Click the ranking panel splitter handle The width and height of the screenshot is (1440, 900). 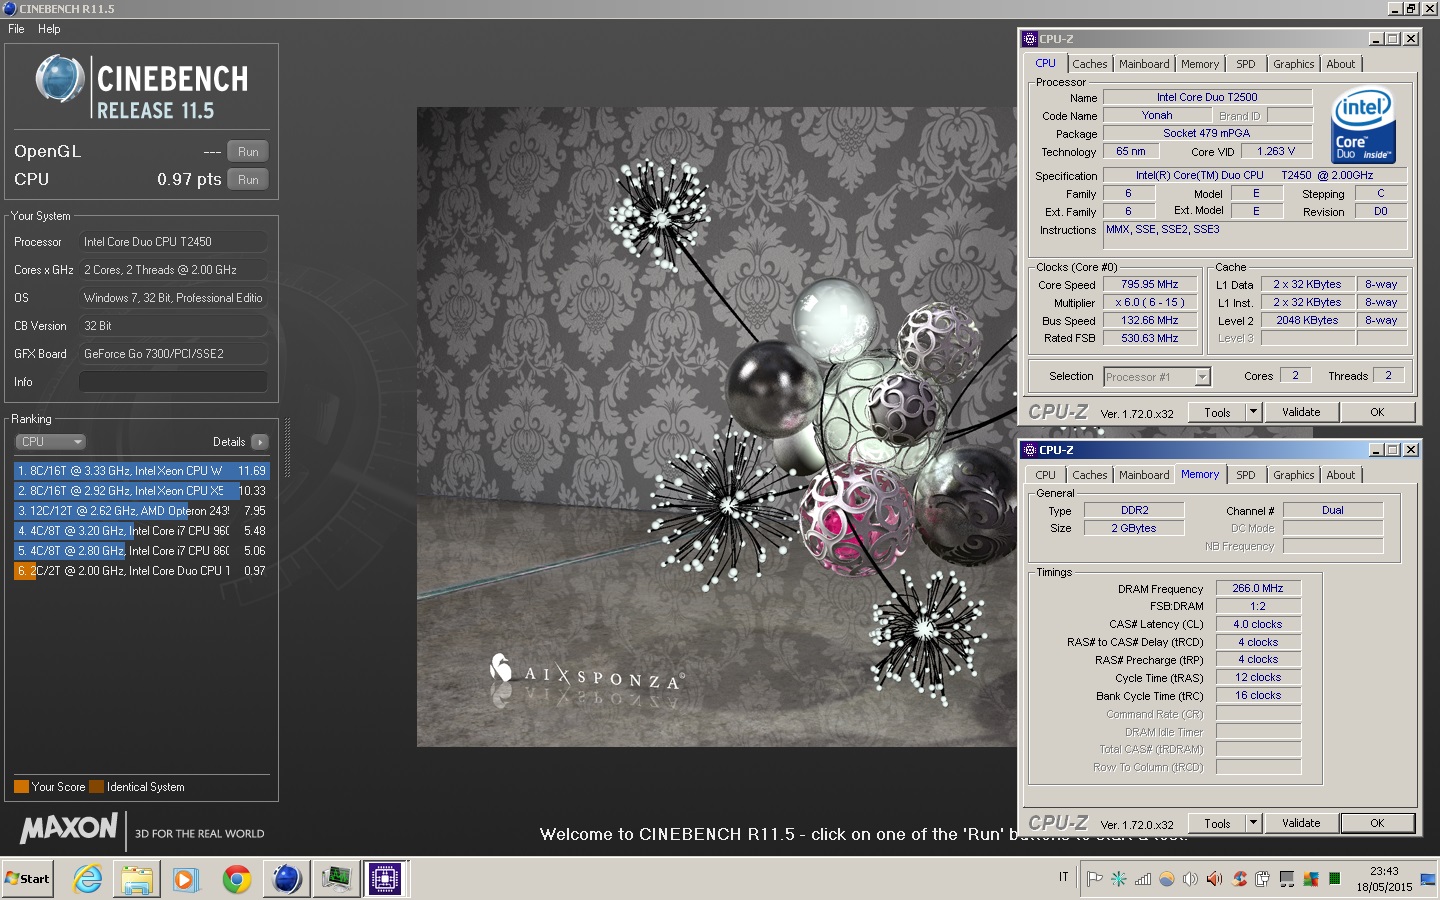point(287,448)
